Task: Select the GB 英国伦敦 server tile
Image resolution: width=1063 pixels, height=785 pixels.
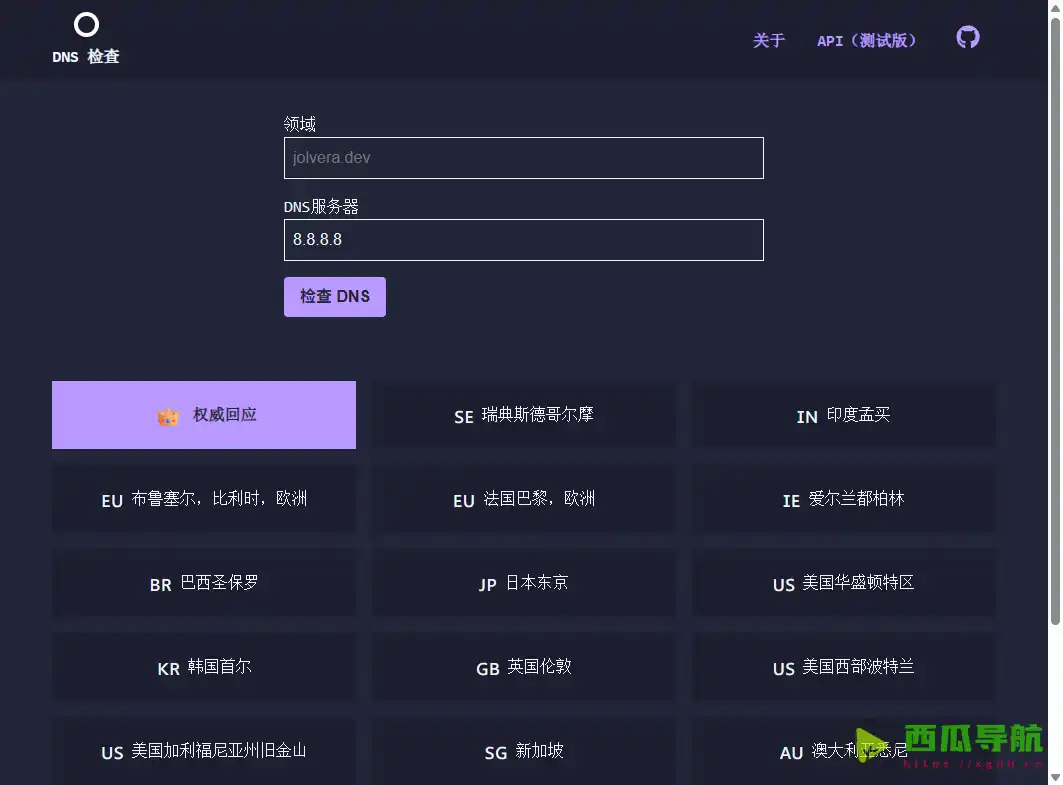Action: 523,668
